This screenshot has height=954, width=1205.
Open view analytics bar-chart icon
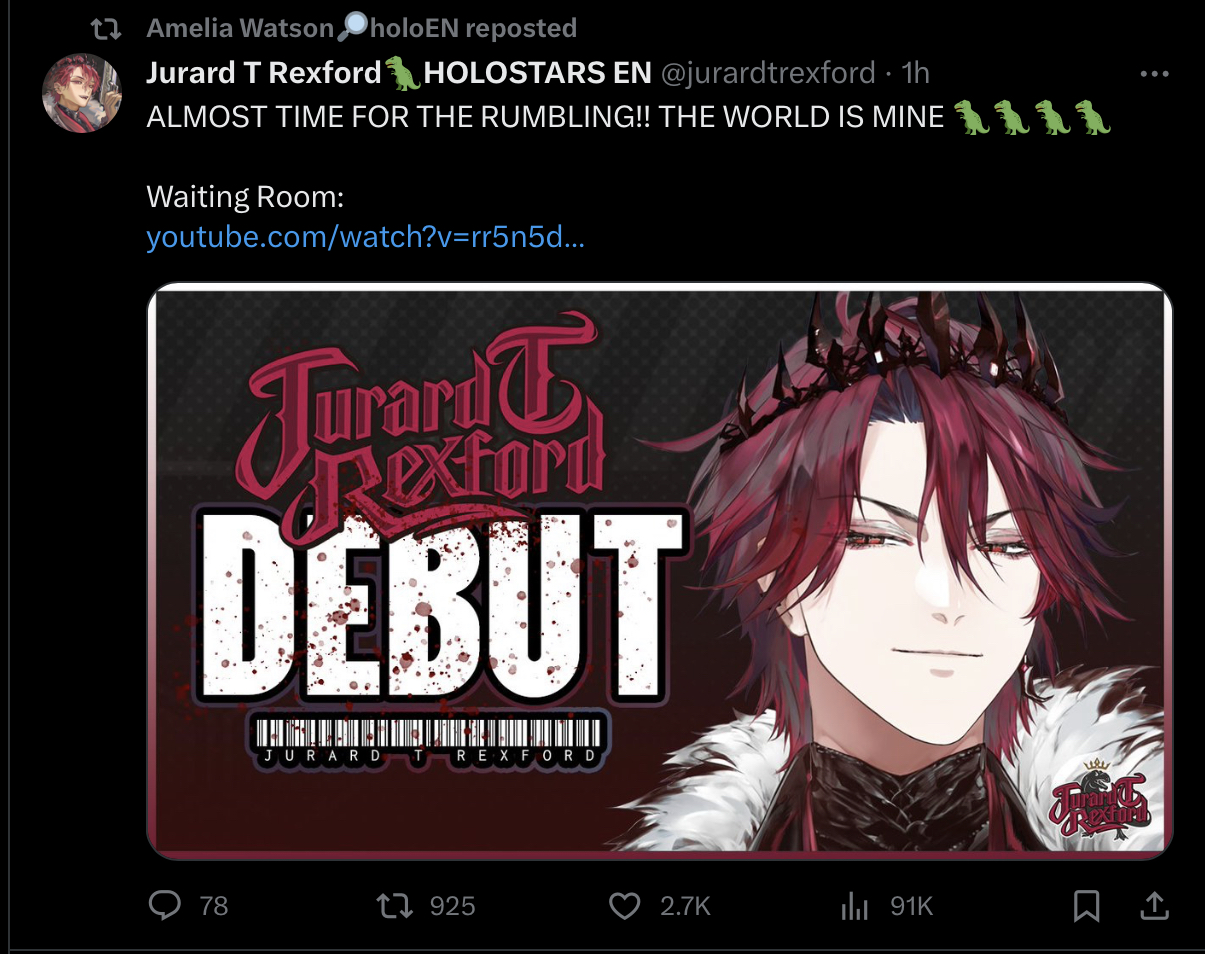pyautogui.click(x=854, y=907)
